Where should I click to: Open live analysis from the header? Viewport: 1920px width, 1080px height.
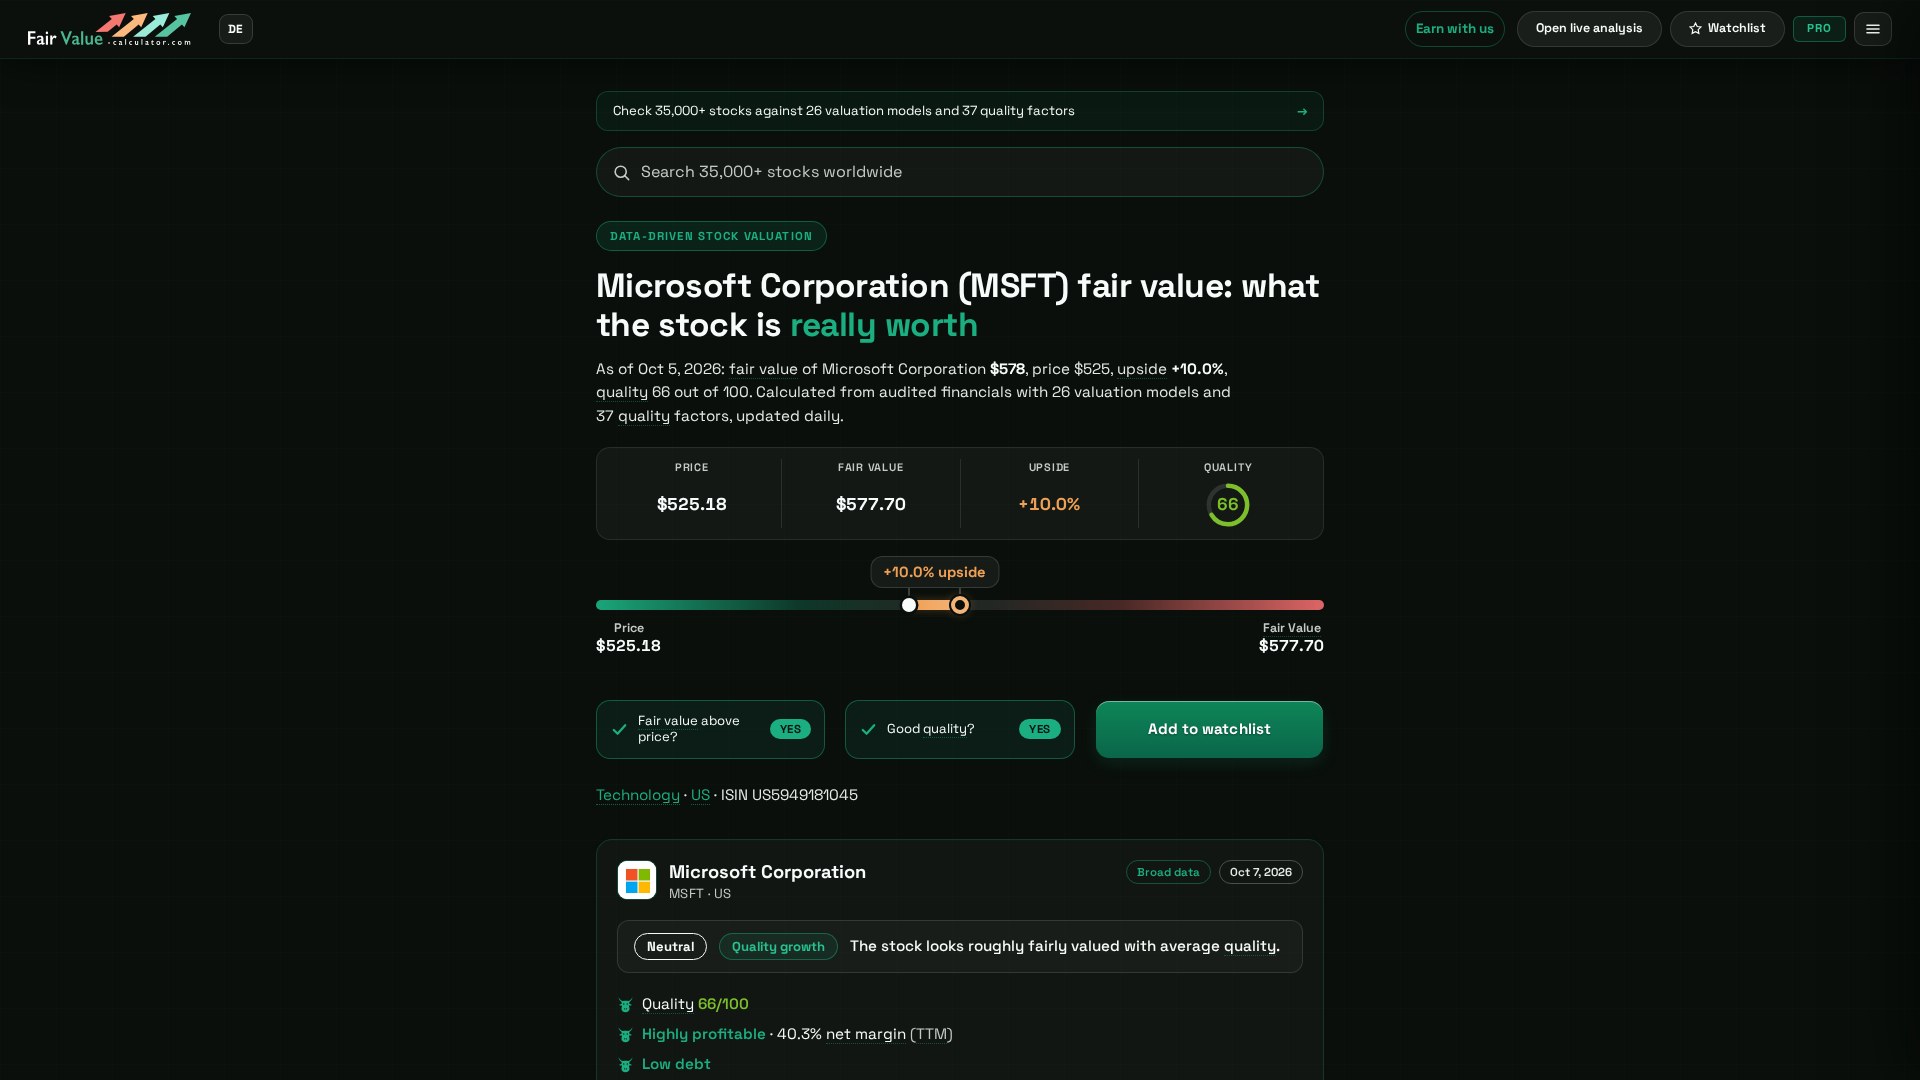coord(1589,29)
